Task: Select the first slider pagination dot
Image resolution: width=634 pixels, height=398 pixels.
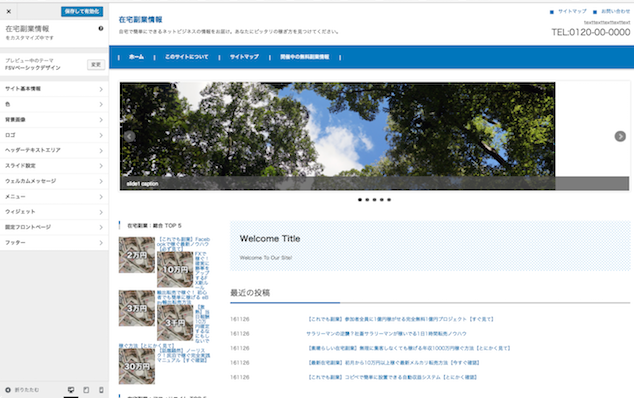Action: [360, 200]
